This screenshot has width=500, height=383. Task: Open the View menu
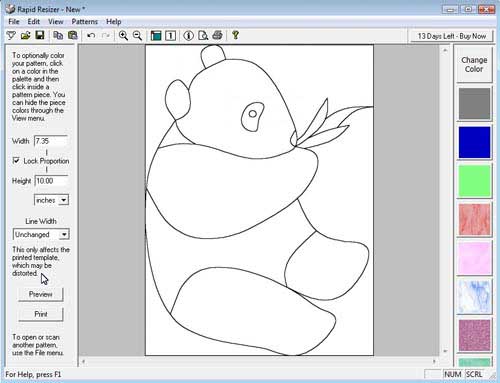pyautogui.click(x=56, y=22)
